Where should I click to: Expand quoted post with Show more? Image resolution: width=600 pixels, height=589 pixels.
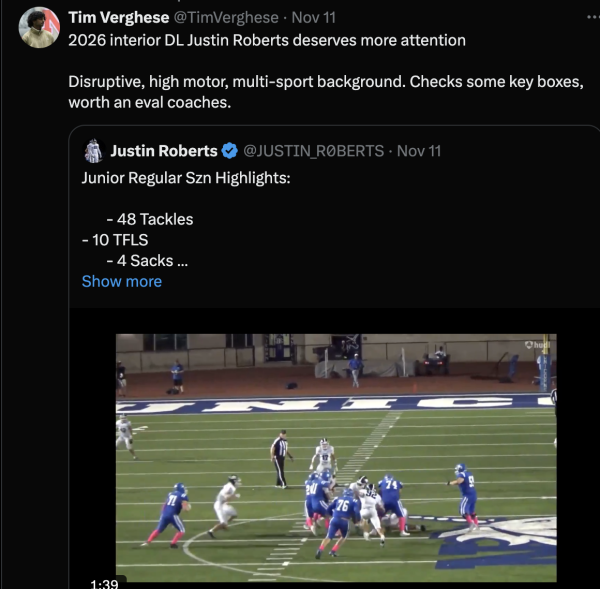point(121,282)
